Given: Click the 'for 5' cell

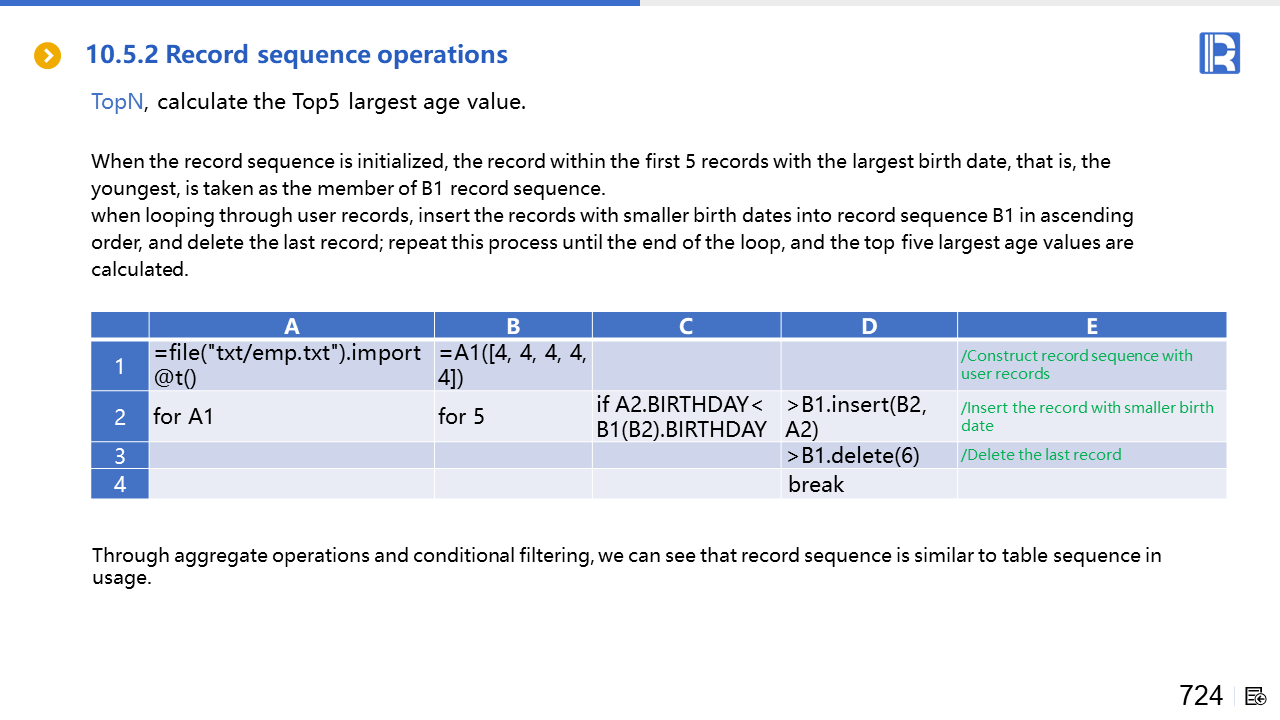Looking at the screenshot, I should (x=512, y=416).
